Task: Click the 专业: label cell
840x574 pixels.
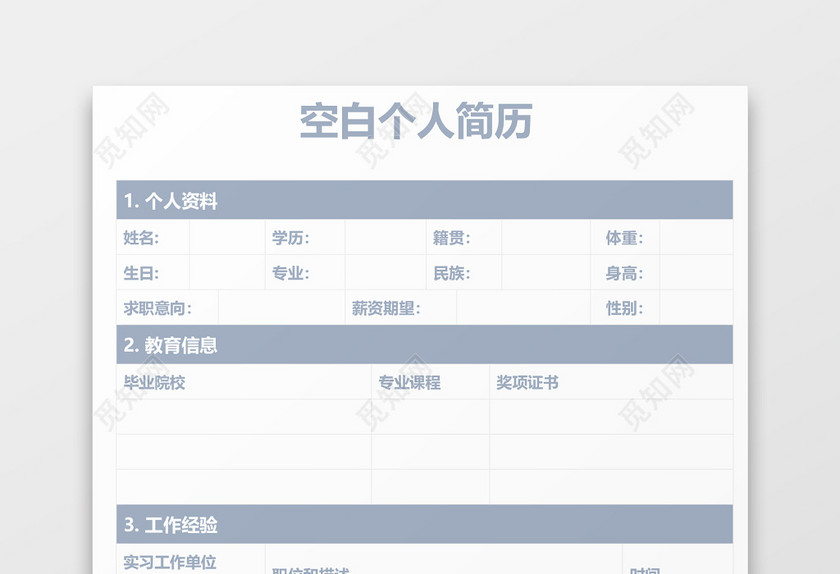Action: click(305, 272)
